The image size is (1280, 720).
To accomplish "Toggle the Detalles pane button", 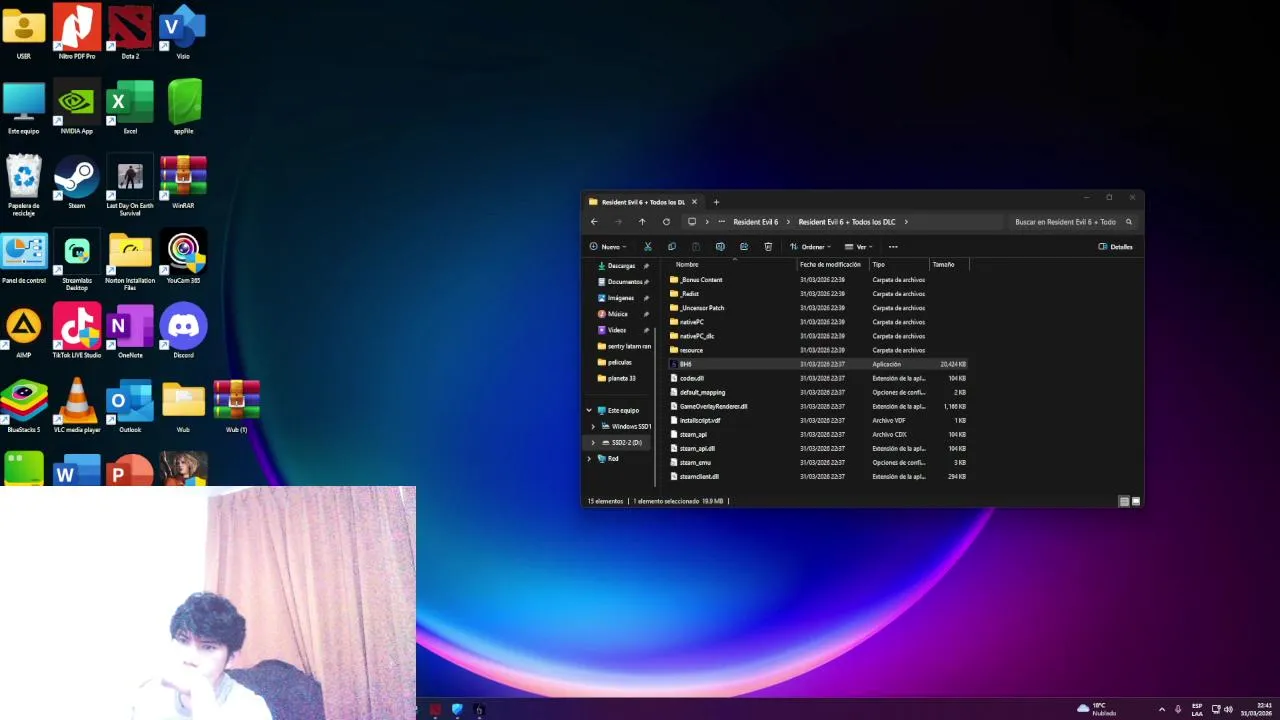I will [x=1116, y=247].
